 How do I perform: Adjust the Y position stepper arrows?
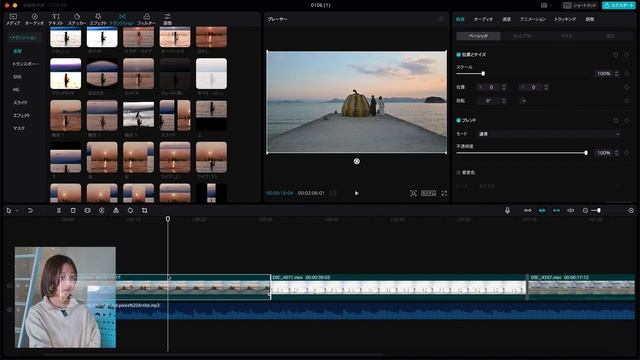[x=546, y=87]
